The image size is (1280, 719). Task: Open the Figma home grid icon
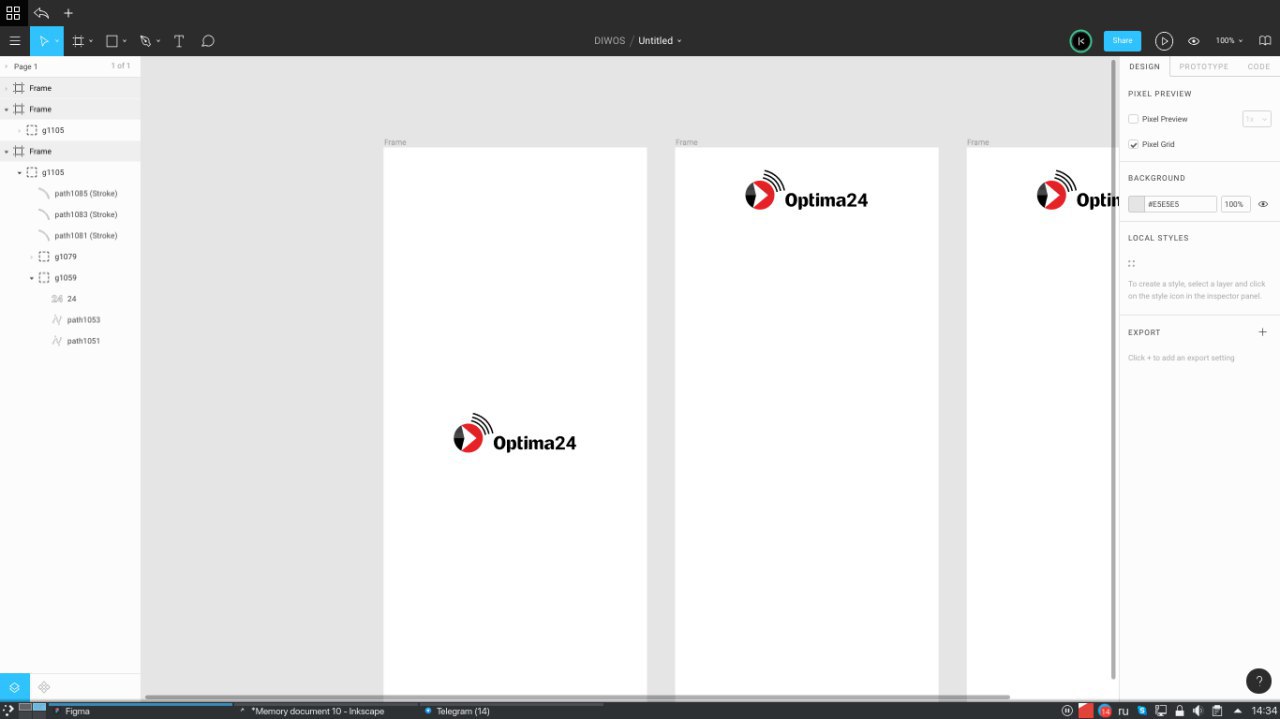coord(13,13)
